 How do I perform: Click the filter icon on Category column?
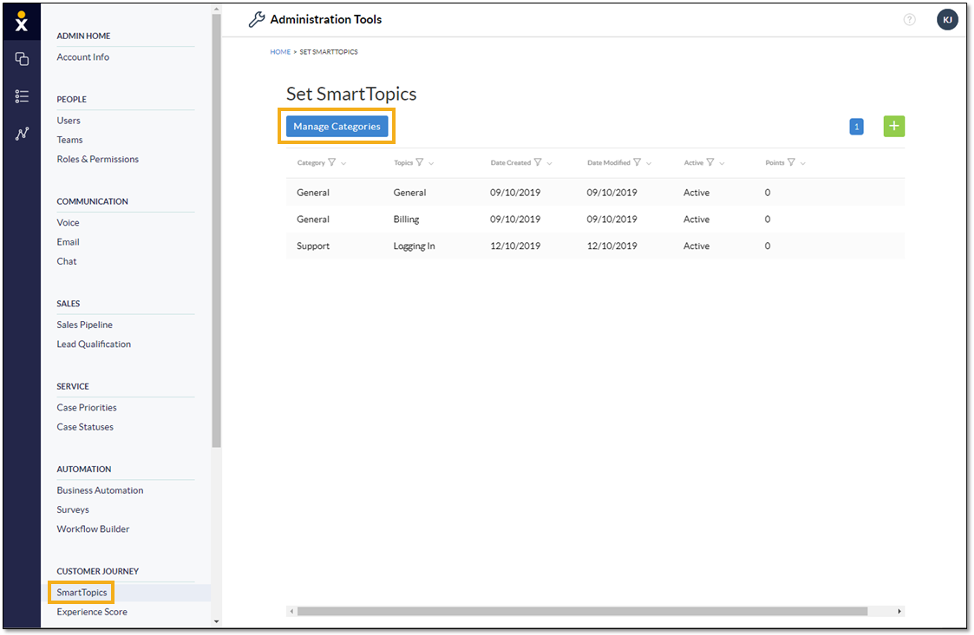(x=332, y=163)
